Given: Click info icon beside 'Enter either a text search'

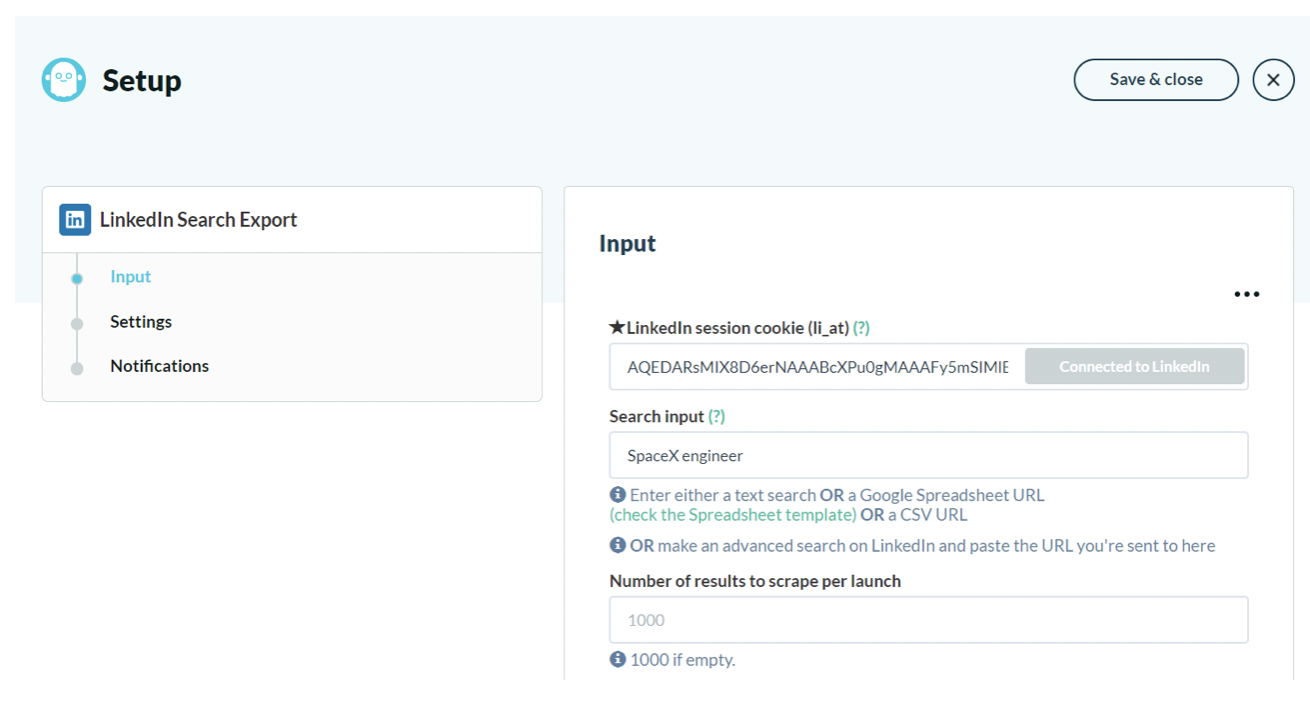Looking at the screenshot, I should point(617,494).
